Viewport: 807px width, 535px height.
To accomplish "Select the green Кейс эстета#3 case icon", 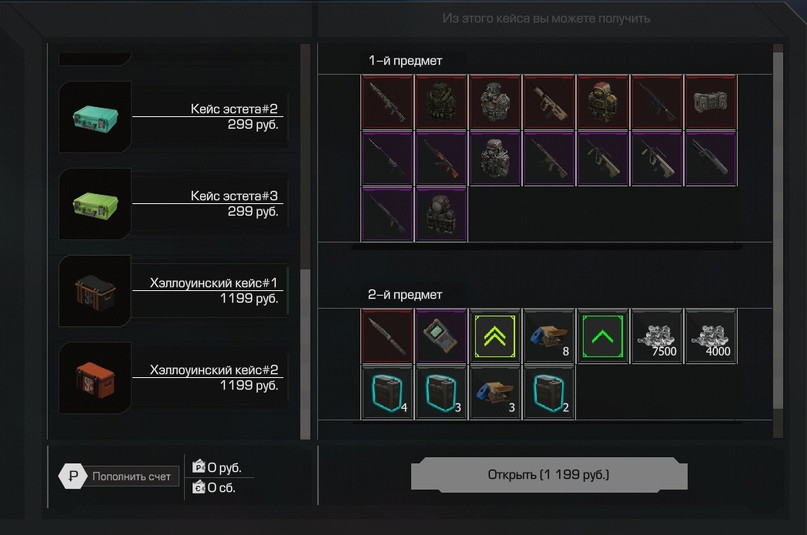I will [x=95, y=204].
